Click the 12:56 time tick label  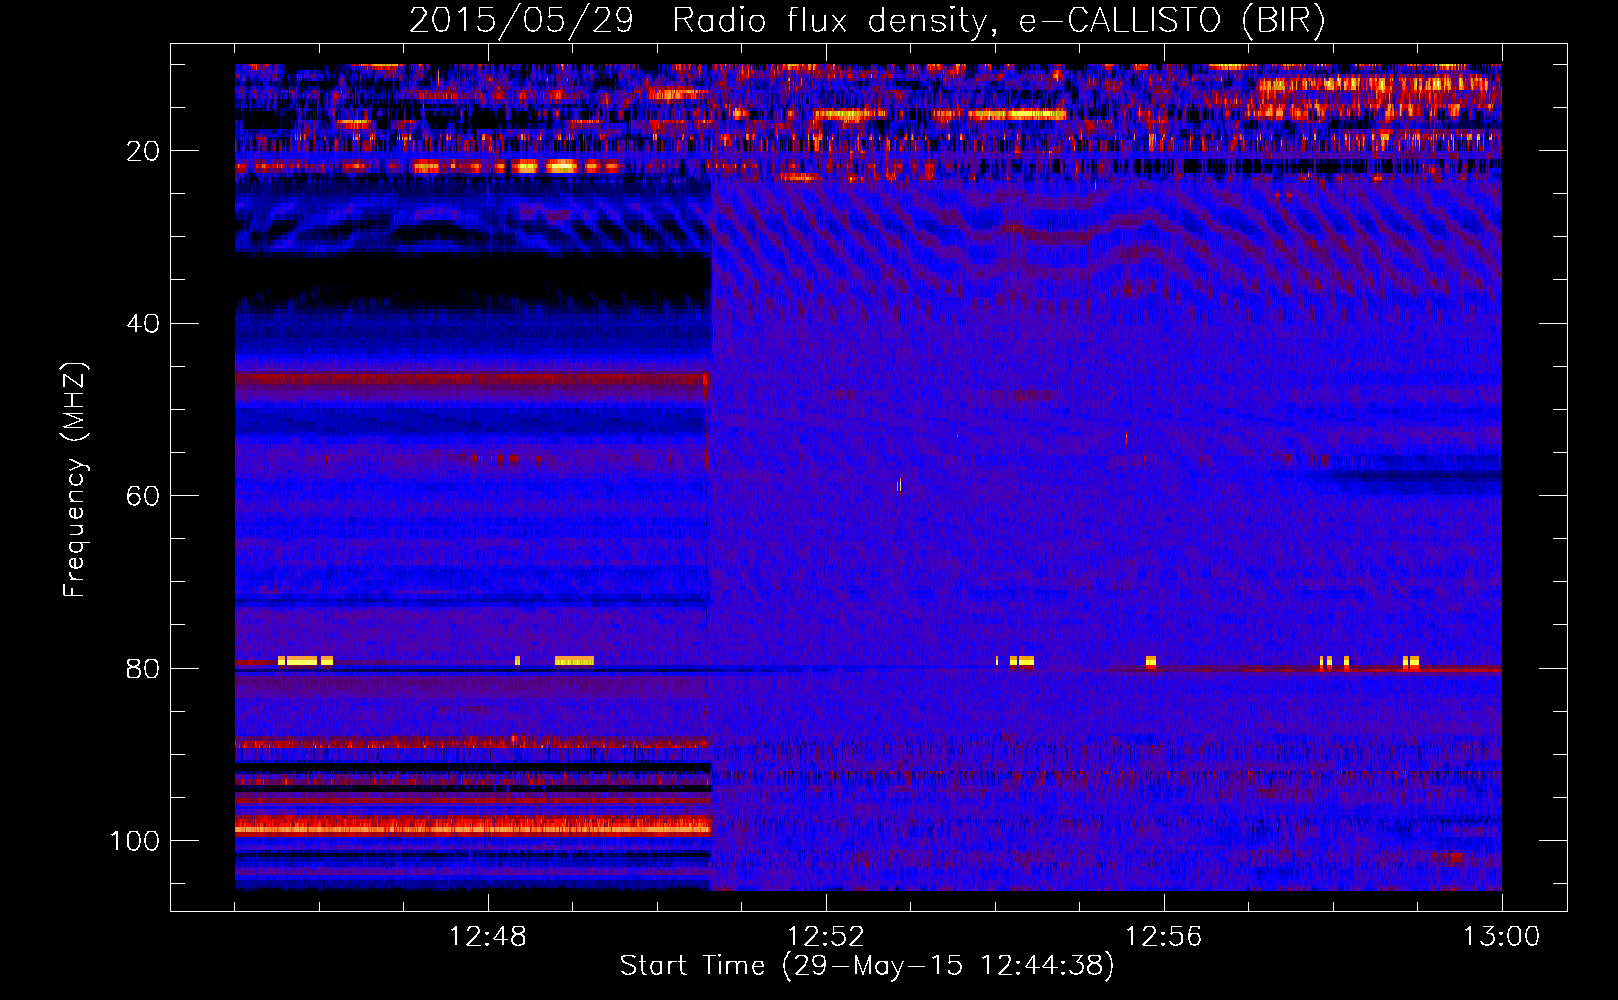point(1164,937)
